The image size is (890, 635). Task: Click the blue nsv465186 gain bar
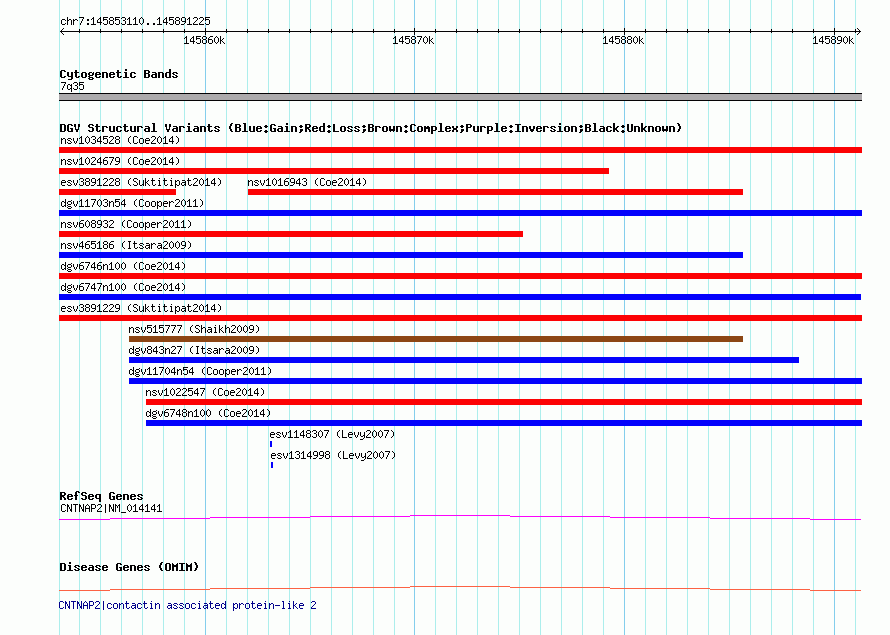pyautogui.click(x=401, y=255)
